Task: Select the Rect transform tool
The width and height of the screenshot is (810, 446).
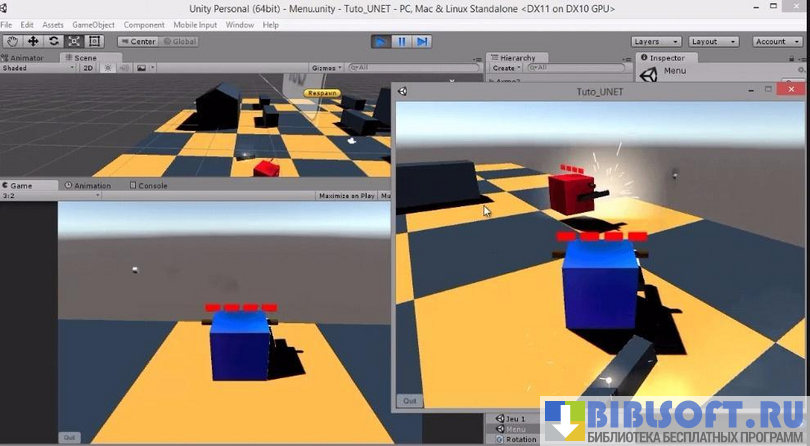Action: 95,41
